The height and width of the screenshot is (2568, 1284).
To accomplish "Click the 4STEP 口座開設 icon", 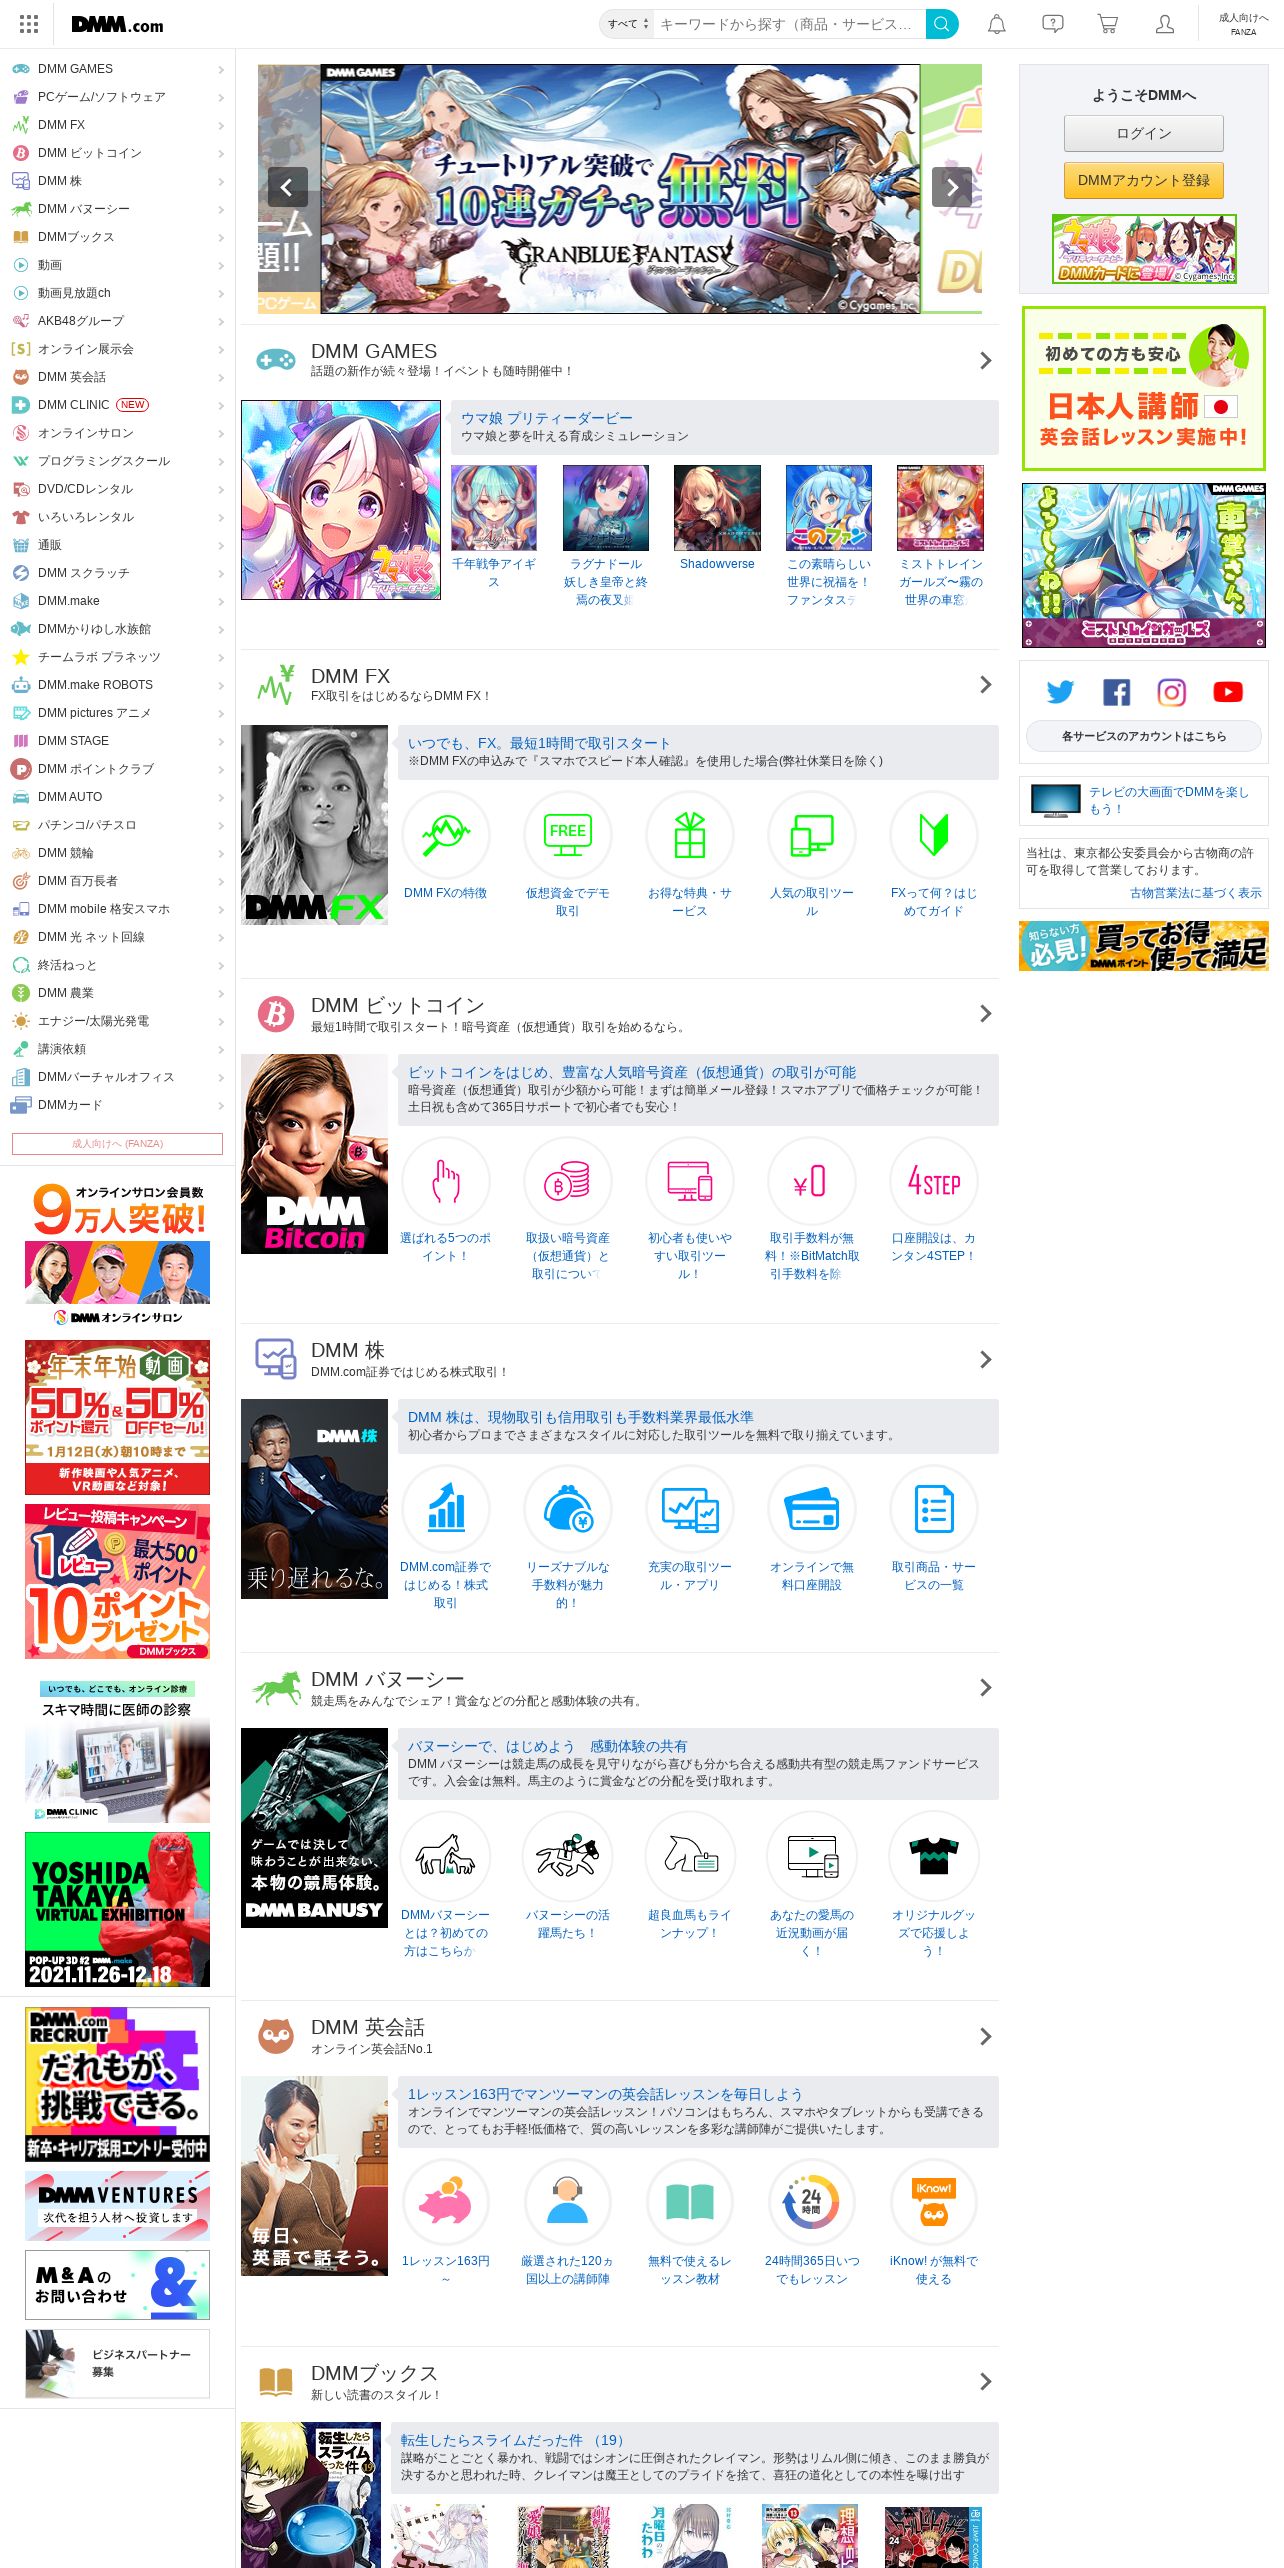I will [x=934, y=1181].
